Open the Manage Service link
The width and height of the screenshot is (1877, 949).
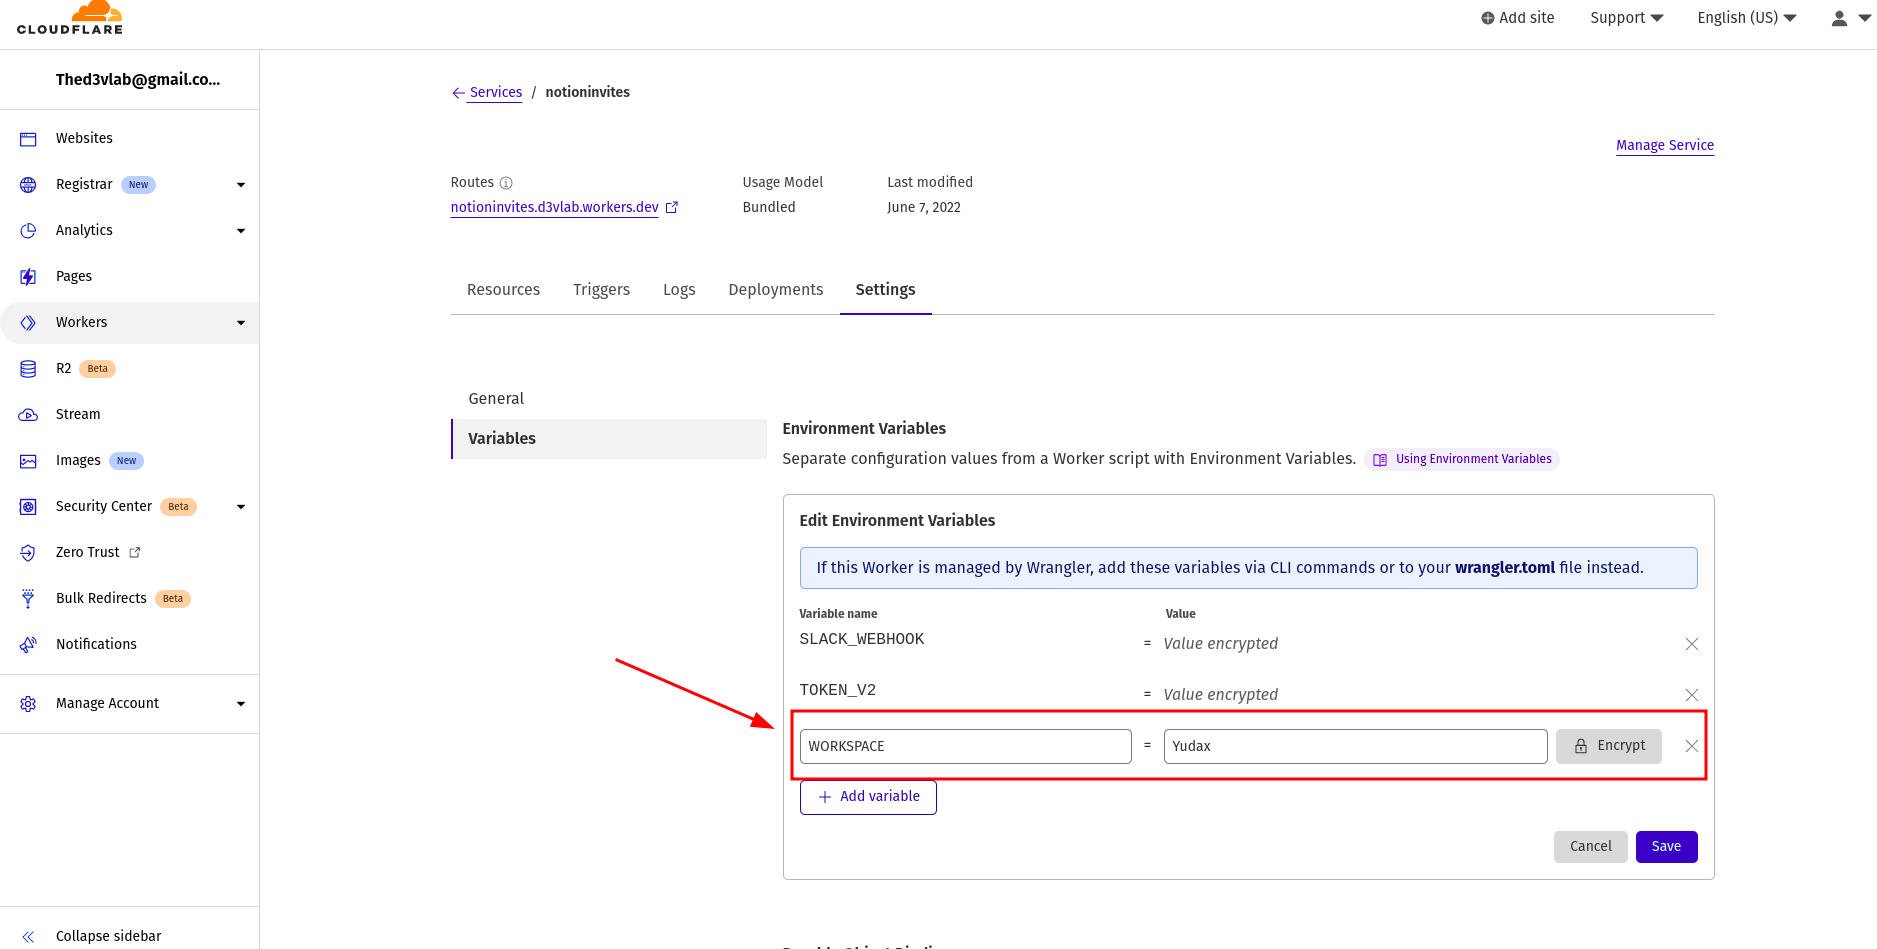pos(1665,145)
